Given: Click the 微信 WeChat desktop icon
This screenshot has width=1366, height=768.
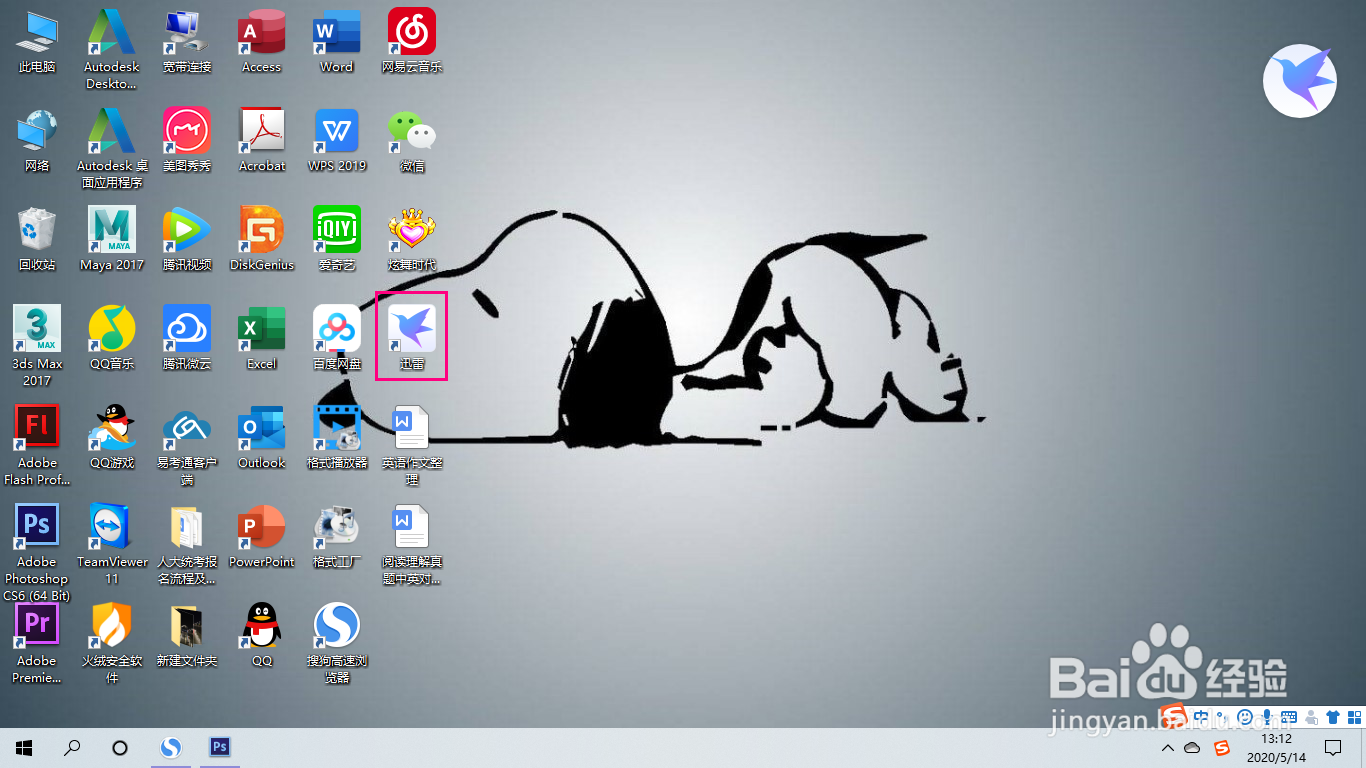Looking at the screenshot, I should click(412, 141).
